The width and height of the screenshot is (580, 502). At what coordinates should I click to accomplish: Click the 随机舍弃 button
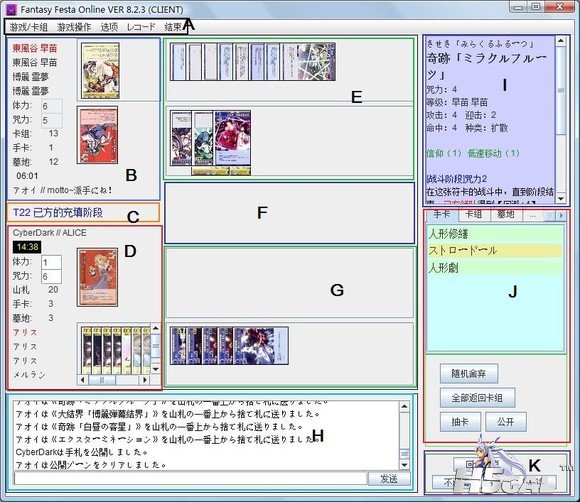(x=469, y=374)
